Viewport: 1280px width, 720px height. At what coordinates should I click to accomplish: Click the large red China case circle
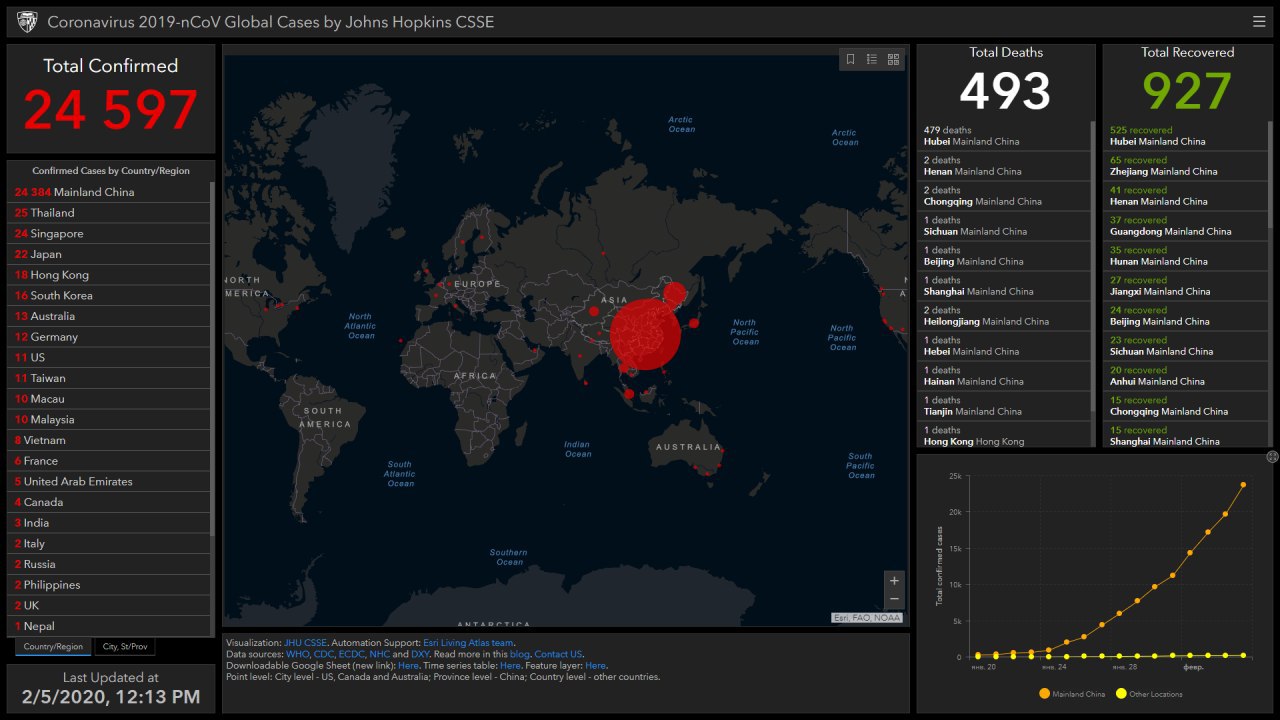pos(645,334)
